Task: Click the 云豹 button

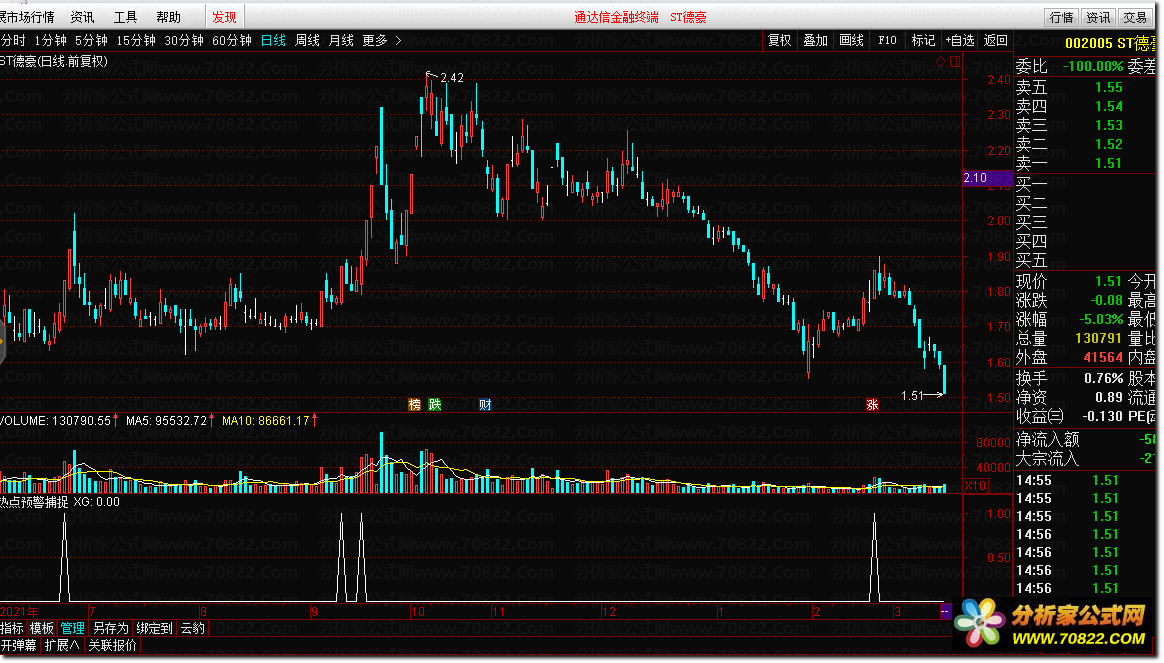Action: (193, 628)
